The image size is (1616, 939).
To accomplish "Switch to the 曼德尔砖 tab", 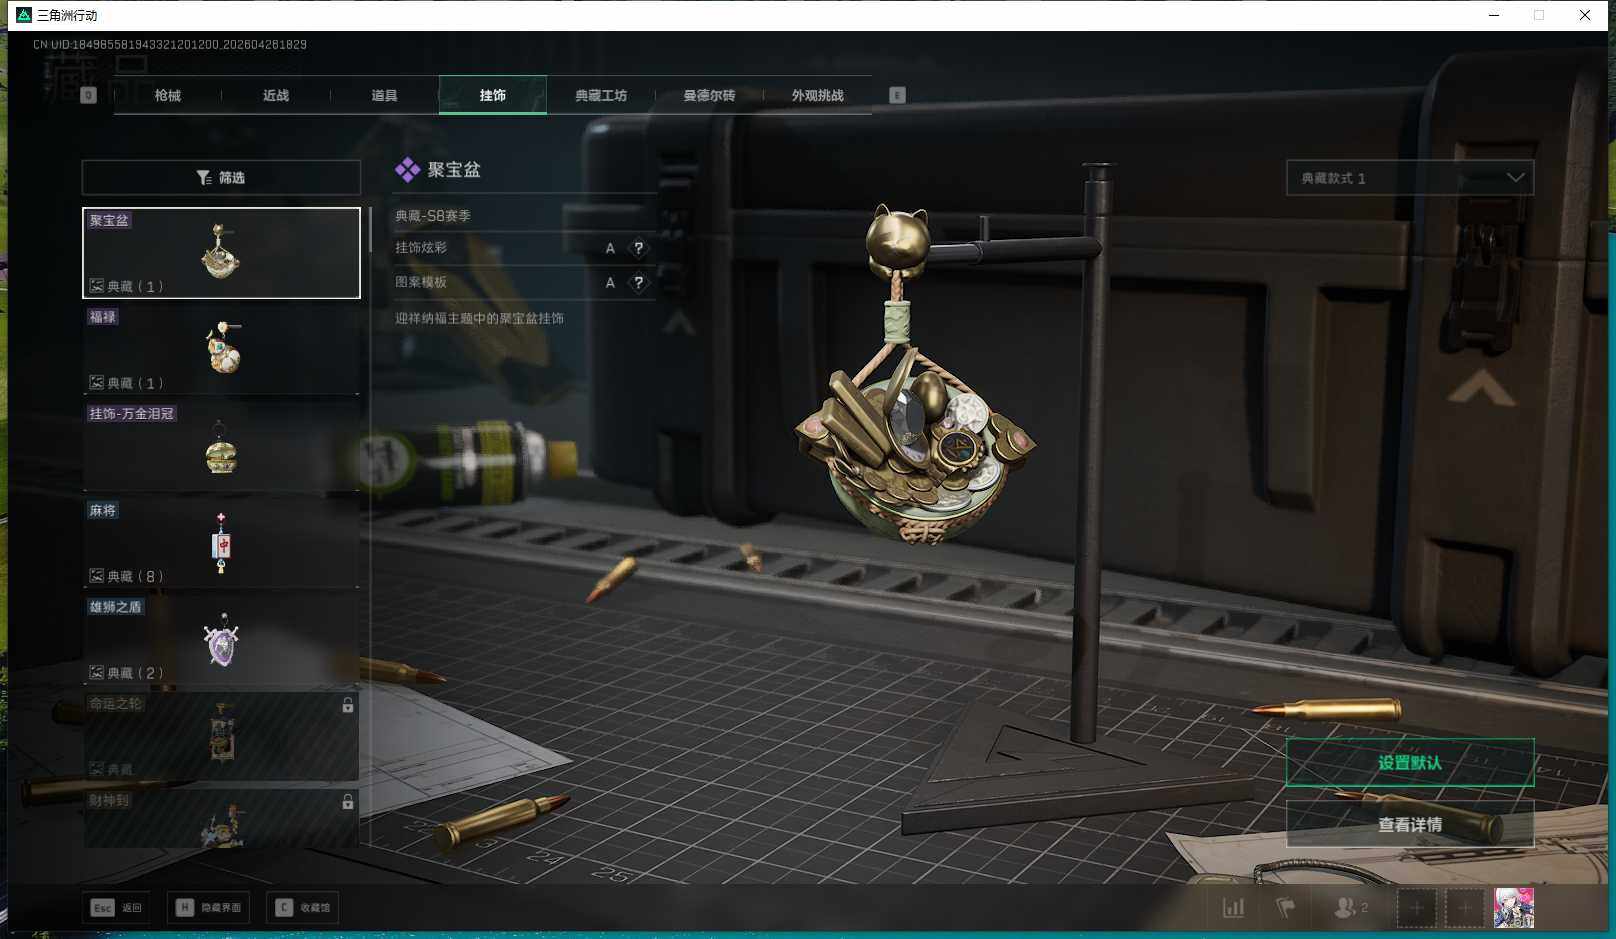I will pos(709,96).
